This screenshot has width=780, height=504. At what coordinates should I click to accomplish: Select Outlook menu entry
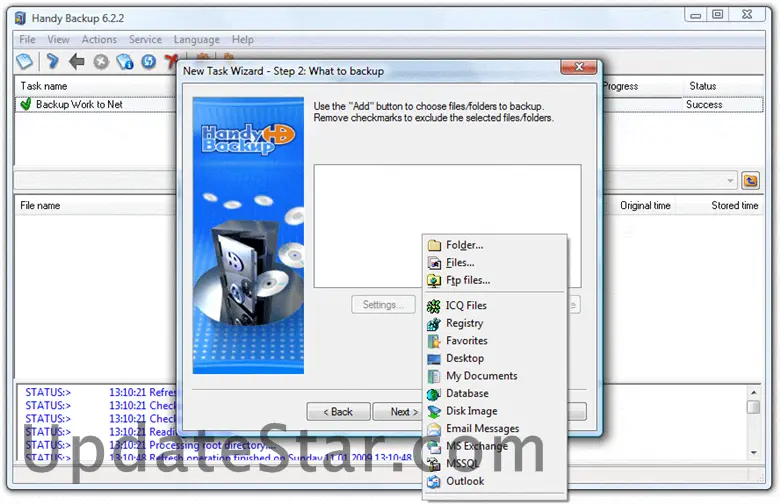point(495,482)
